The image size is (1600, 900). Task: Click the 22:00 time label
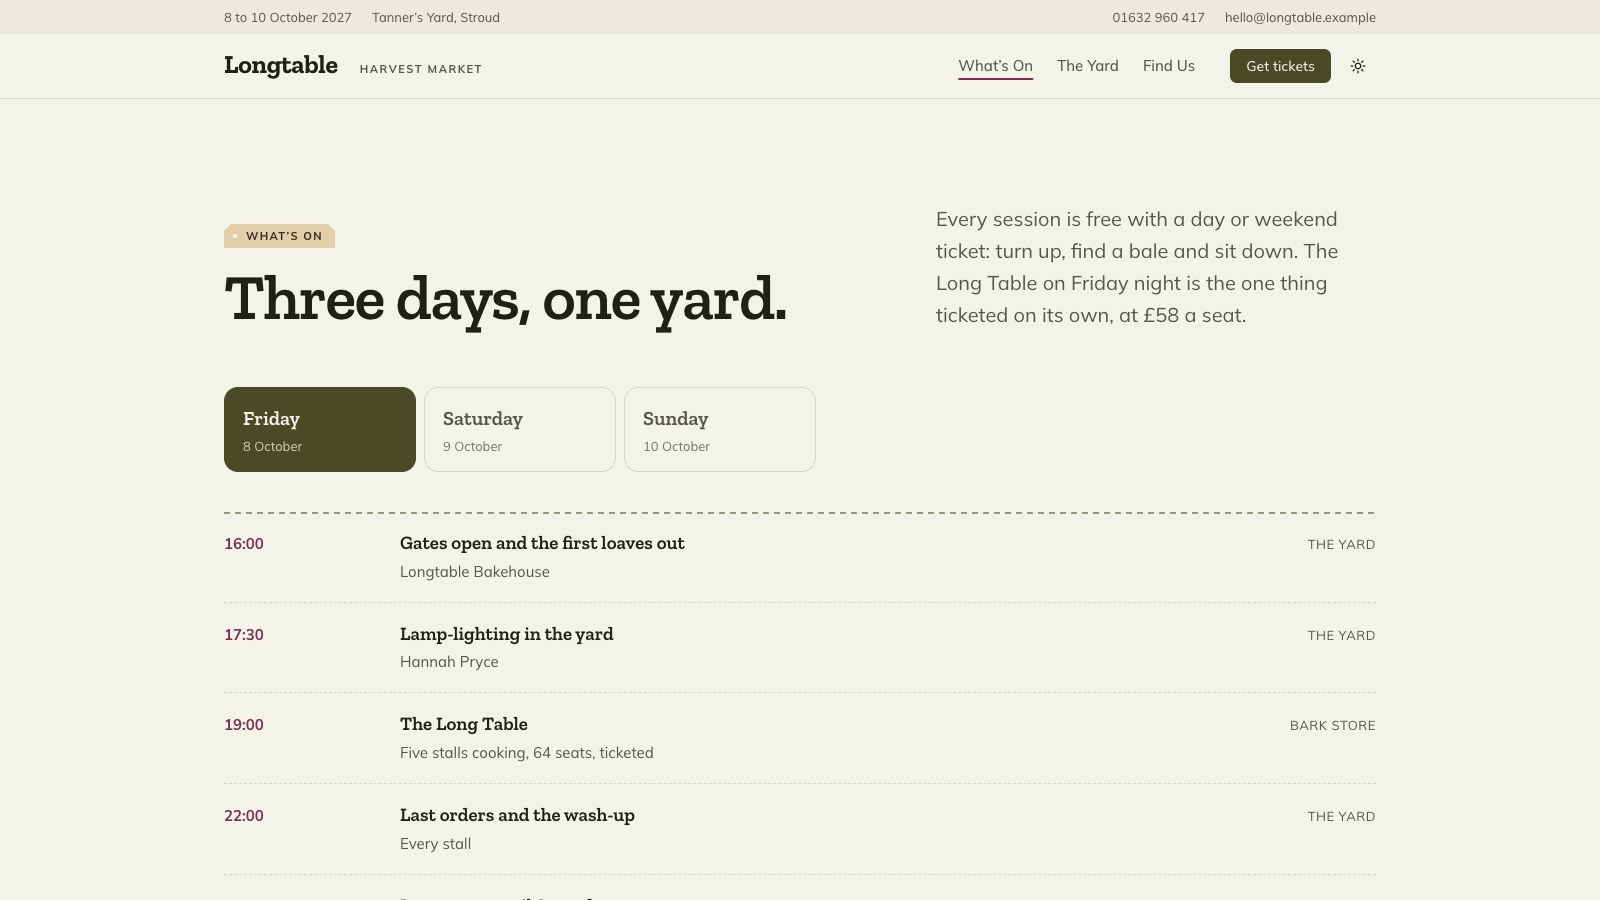(244, 816)
